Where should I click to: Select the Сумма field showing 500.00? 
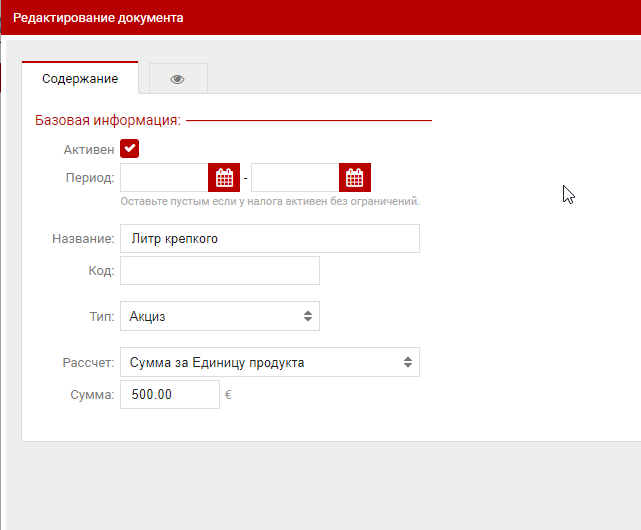tap(169, 395)
